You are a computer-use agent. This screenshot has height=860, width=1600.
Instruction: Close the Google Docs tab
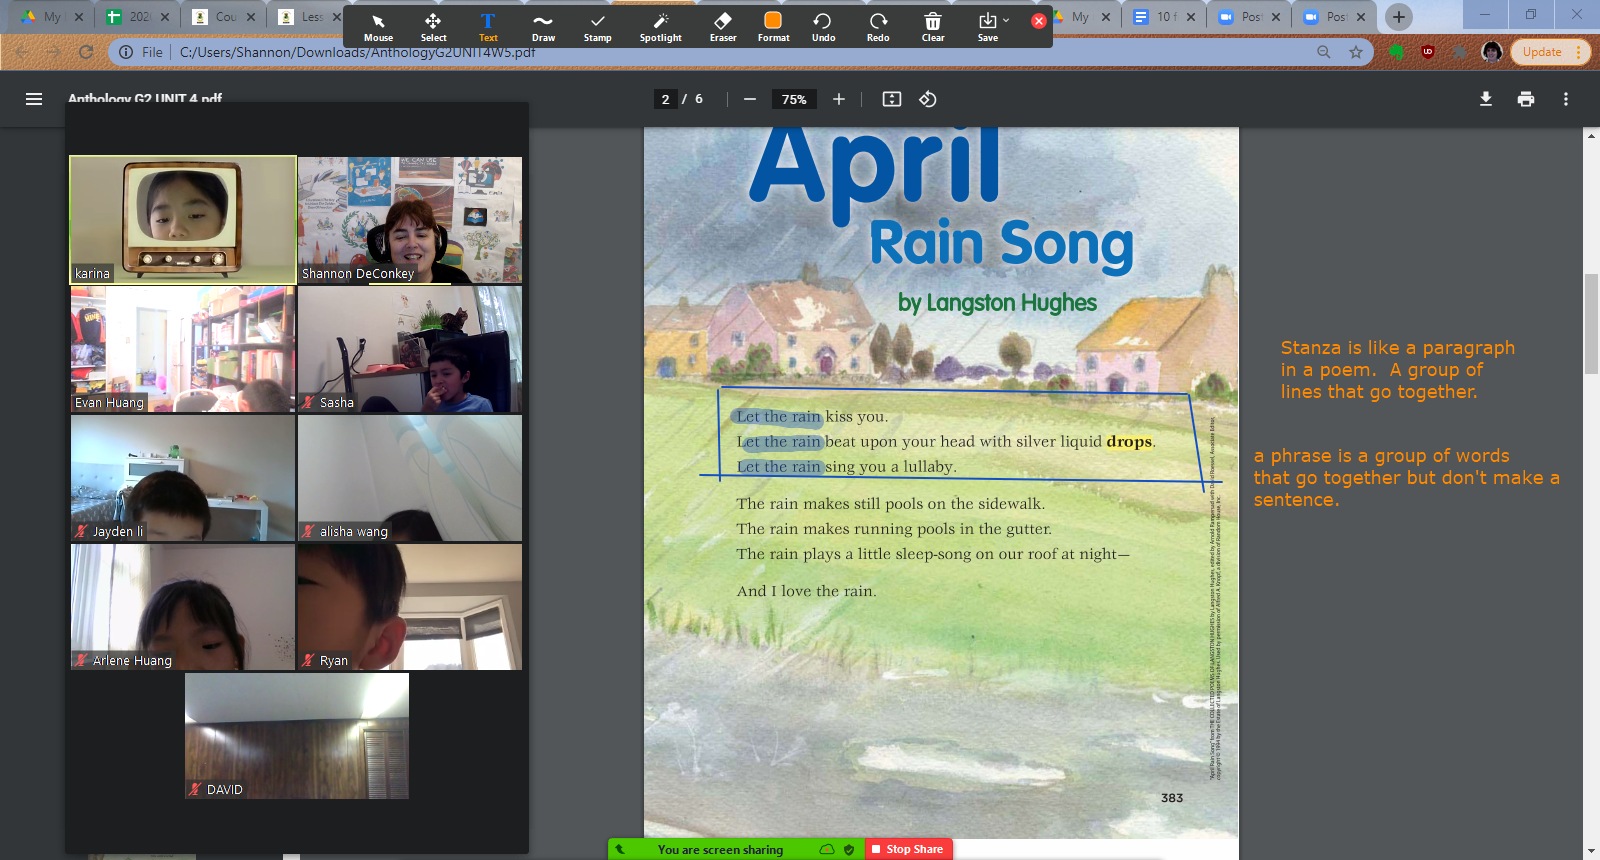(1191, 17)
